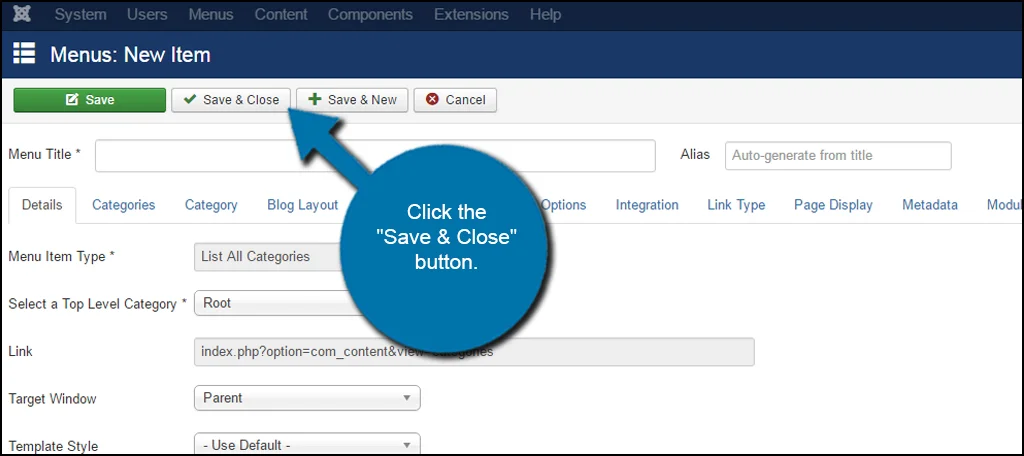The height and width of the screenshot is (456, 1024).
Task: Click the Joomla logo icon
Action: (x=22, y=15)
